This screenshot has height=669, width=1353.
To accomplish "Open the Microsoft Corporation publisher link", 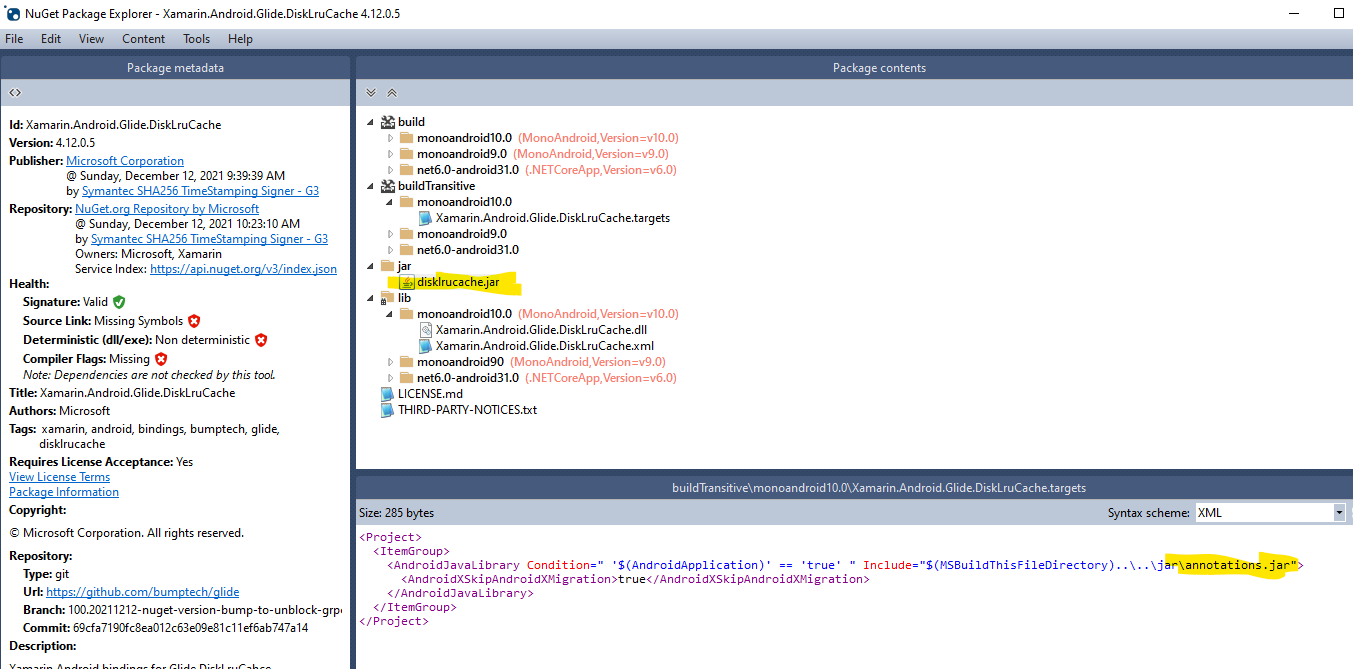I will coord(124,160).
